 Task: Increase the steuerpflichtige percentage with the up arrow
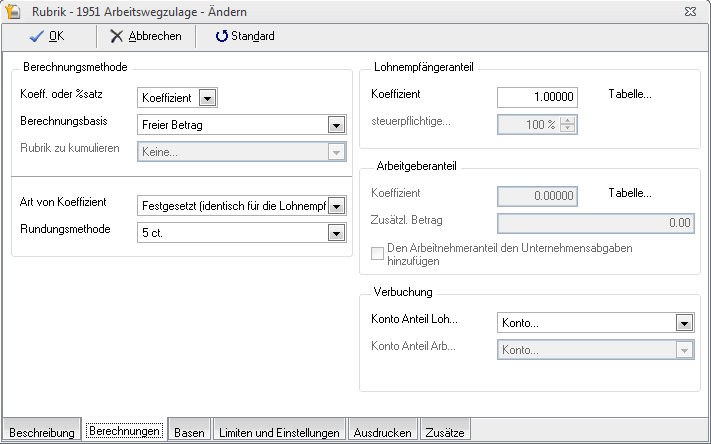(569, 121)
